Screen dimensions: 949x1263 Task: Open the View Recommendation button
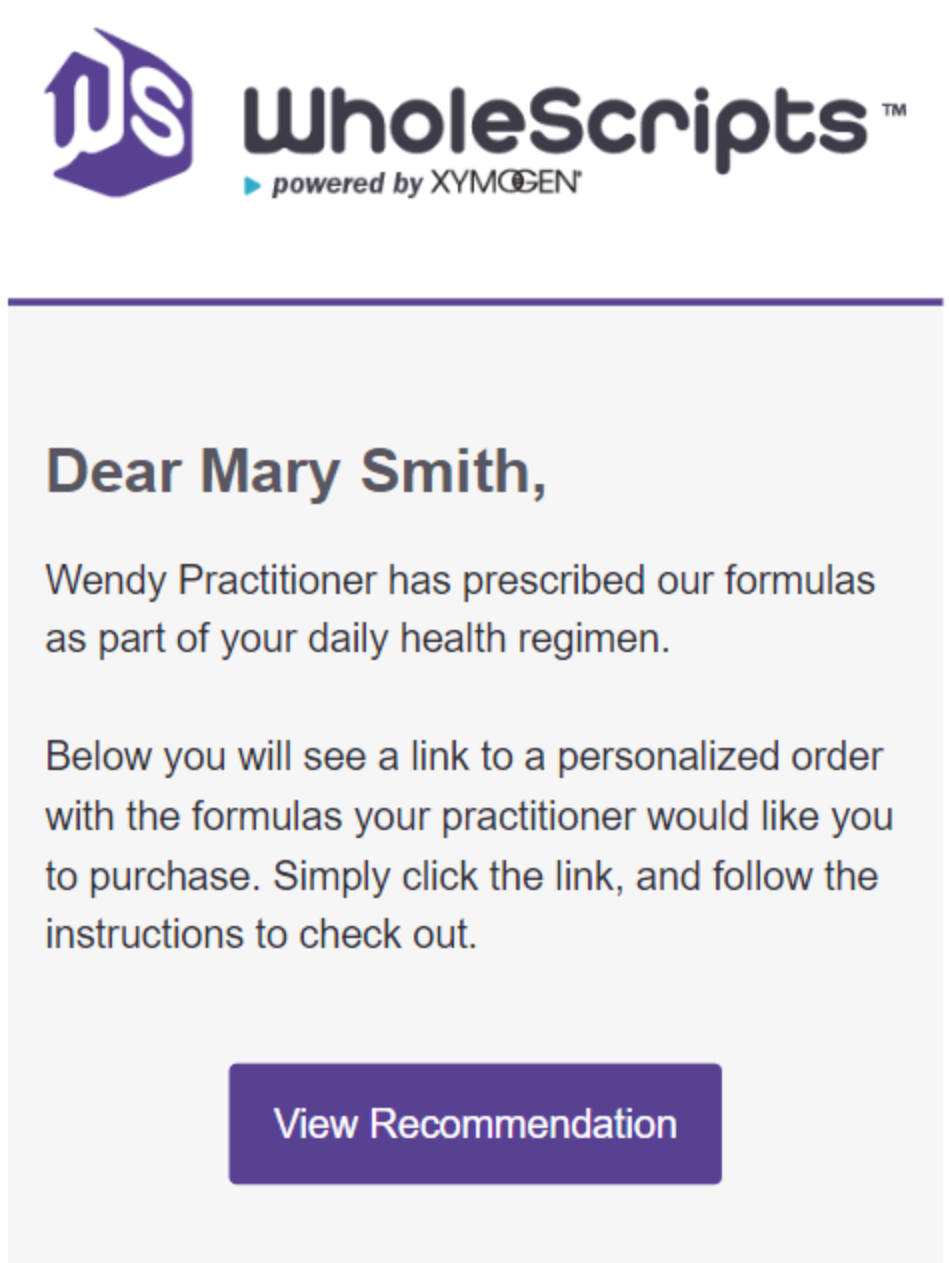click(x=475, y=1124)
